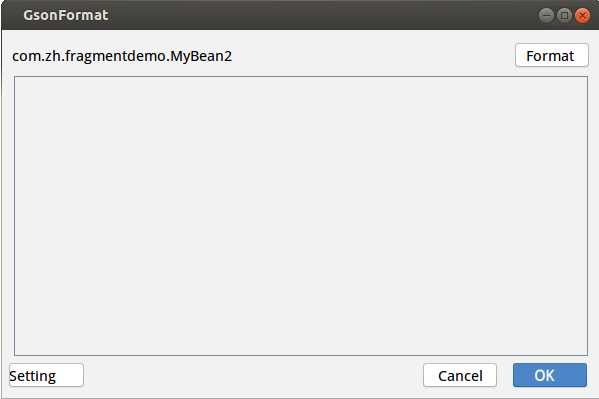Image resolution: width=599 pixels, height=399 pixels.
Task: Open the Setting dialog
Action: pyautogui.click(x=46, y=375)
